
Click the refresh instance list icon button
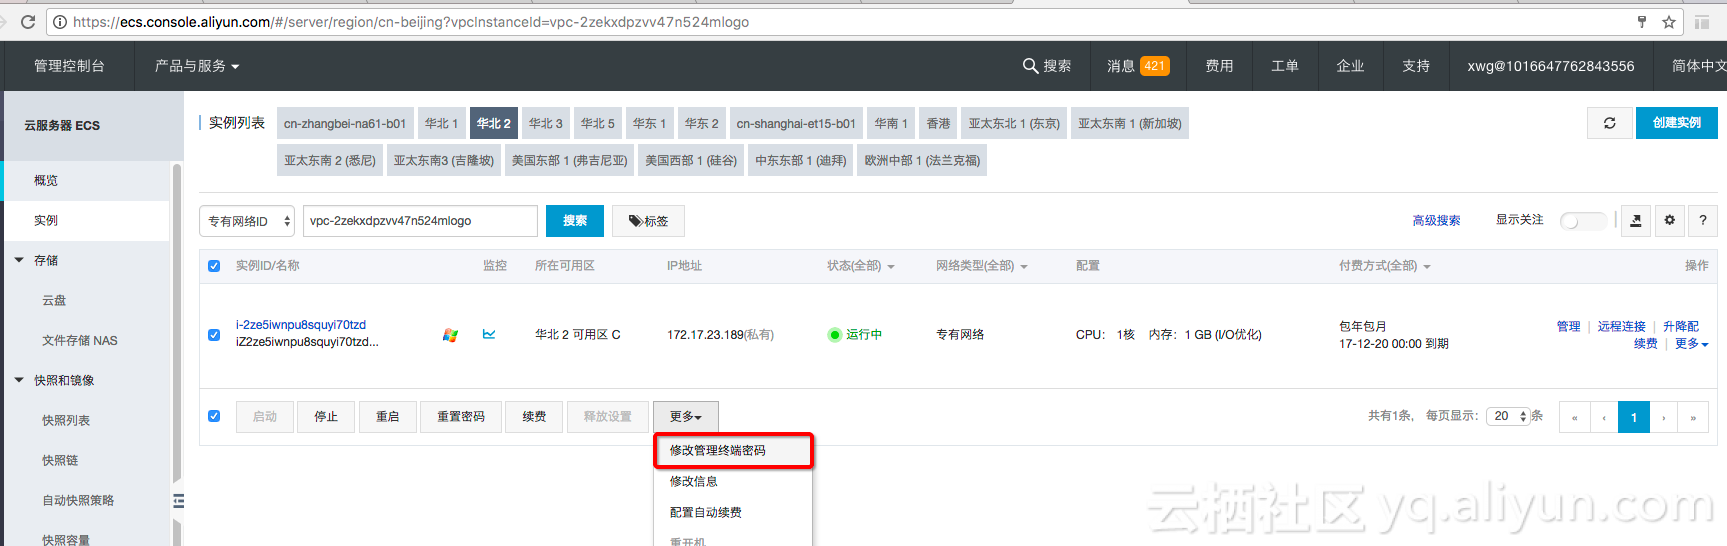[1610, 123]
